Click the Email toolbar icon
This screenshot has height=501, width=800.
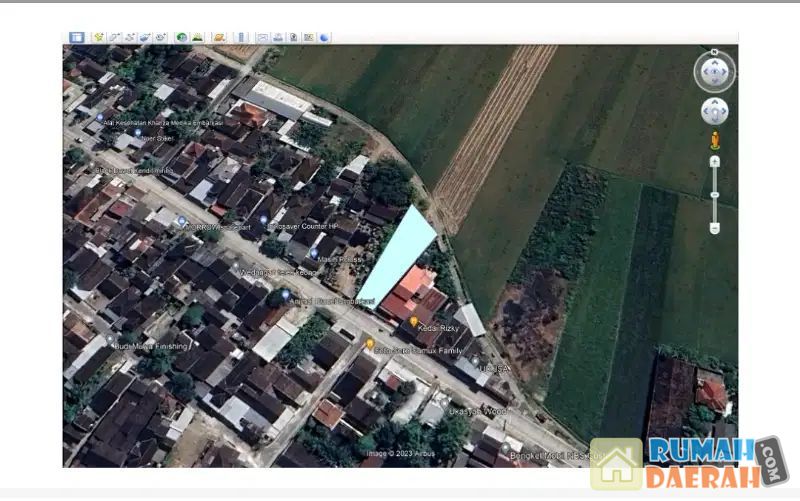coord(262,37)
